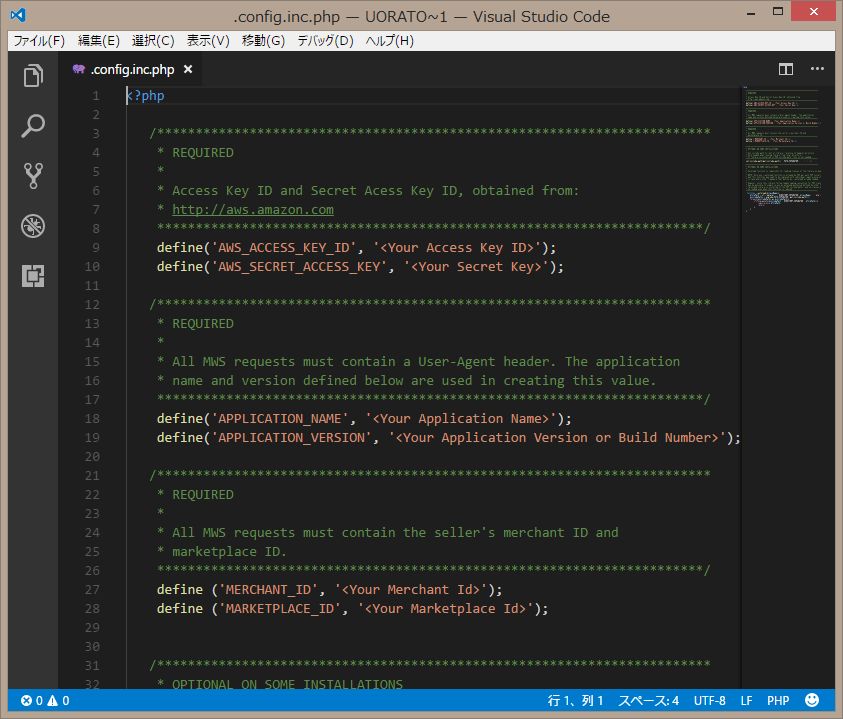Click comment text 'marketplace ID.'
Image resolution: width=843 pixels, height=719 pixels.
[229, 551]
